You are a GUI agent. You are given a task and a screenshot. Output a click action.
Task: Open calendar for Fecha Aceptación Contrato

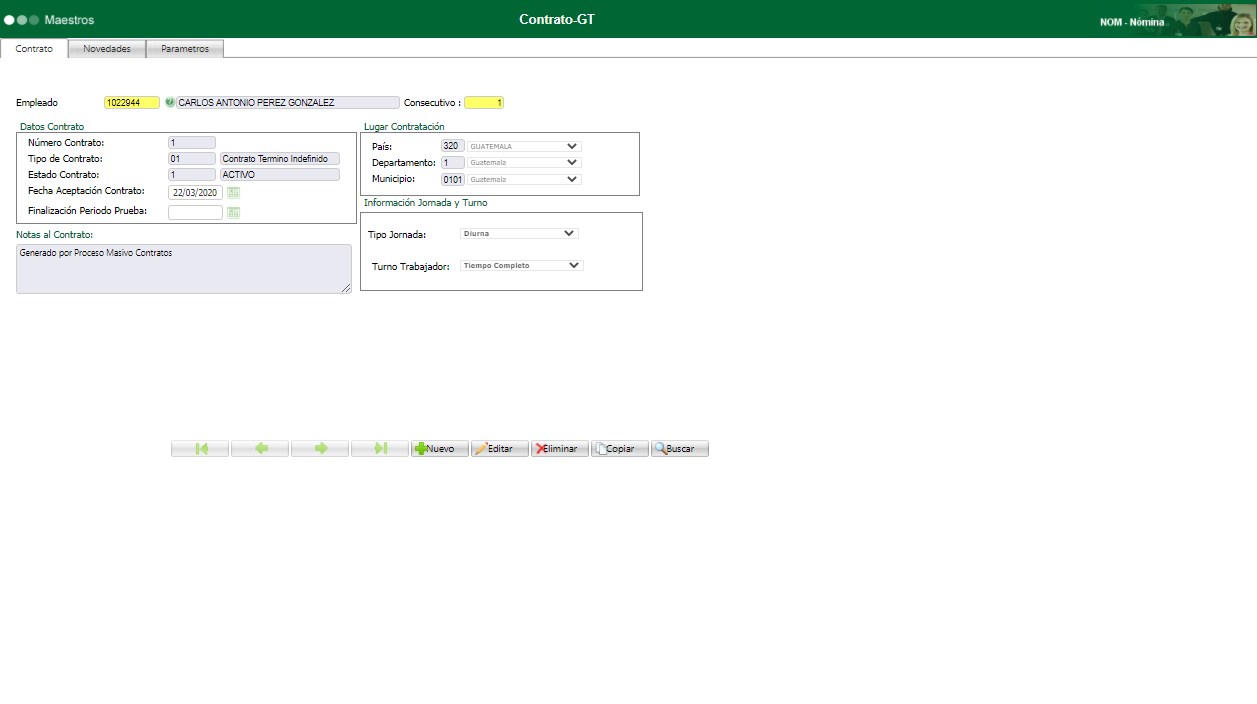click(x=234, y=192)
